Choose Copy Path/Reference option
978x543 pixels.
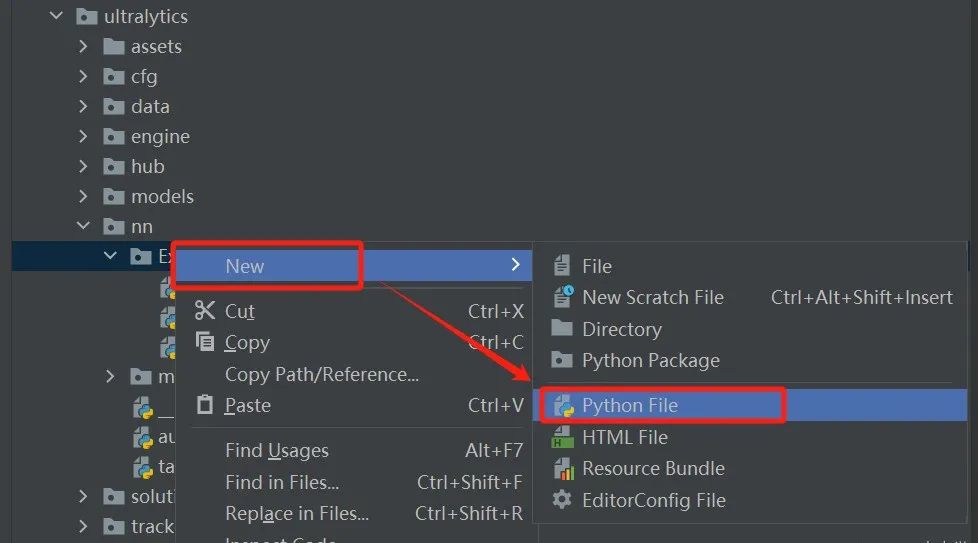(x=322, y=374)
